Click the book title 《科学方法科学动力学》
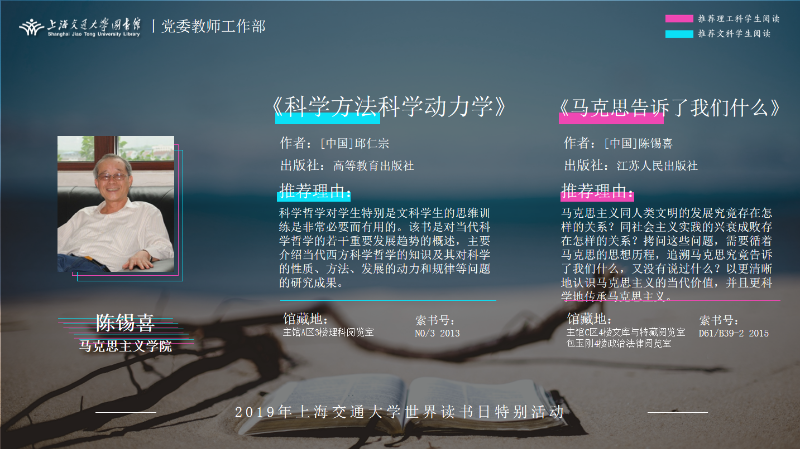 (x=389, y=107)
